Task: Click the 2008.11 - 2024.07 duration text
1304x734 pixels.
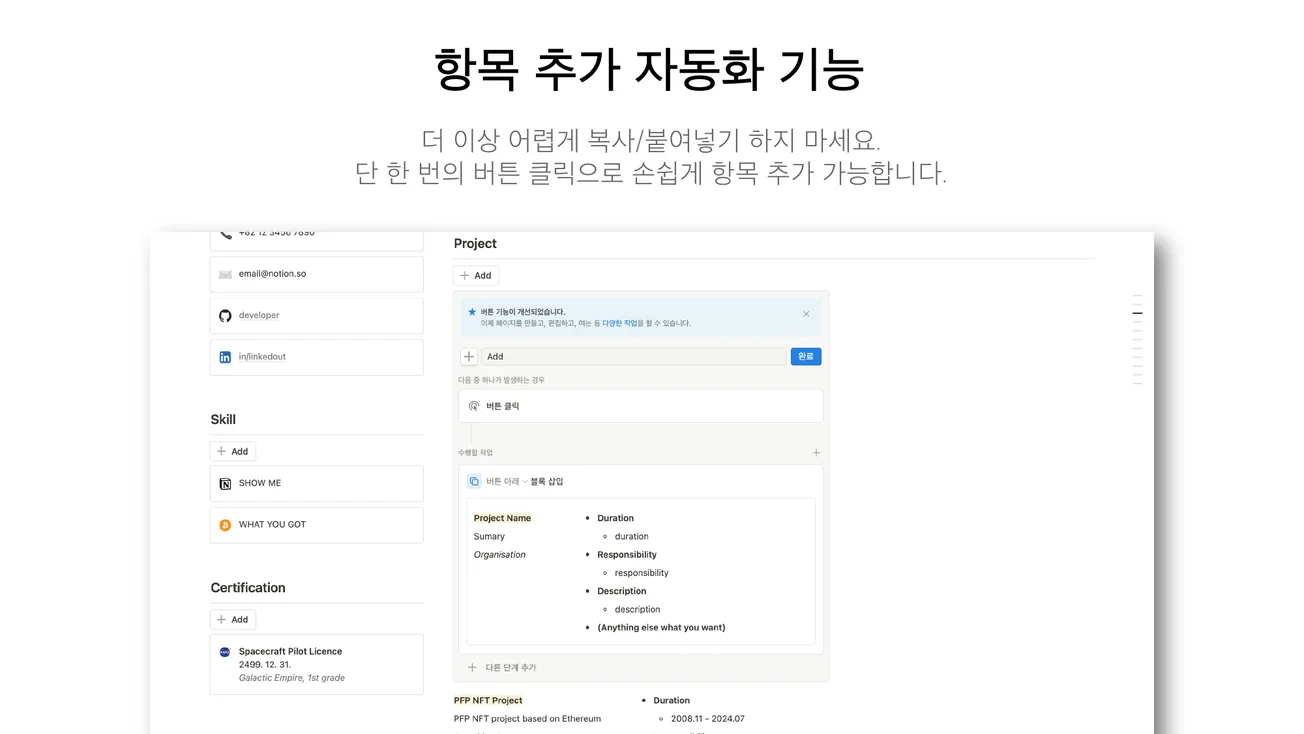Action: [x=707, y=718]
